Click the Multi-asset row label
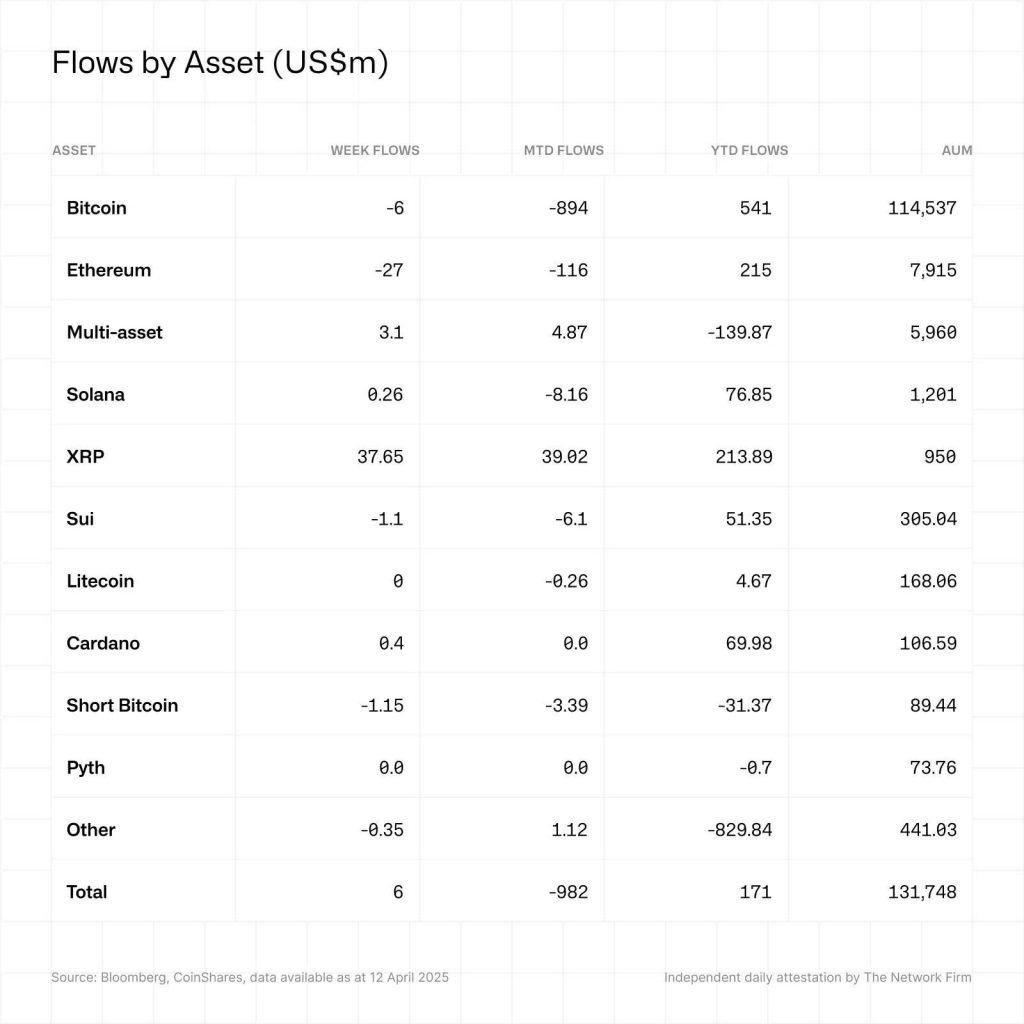Image resolution: width=1024 pixels, height=1024 pixels. click(x=114, y=332)
